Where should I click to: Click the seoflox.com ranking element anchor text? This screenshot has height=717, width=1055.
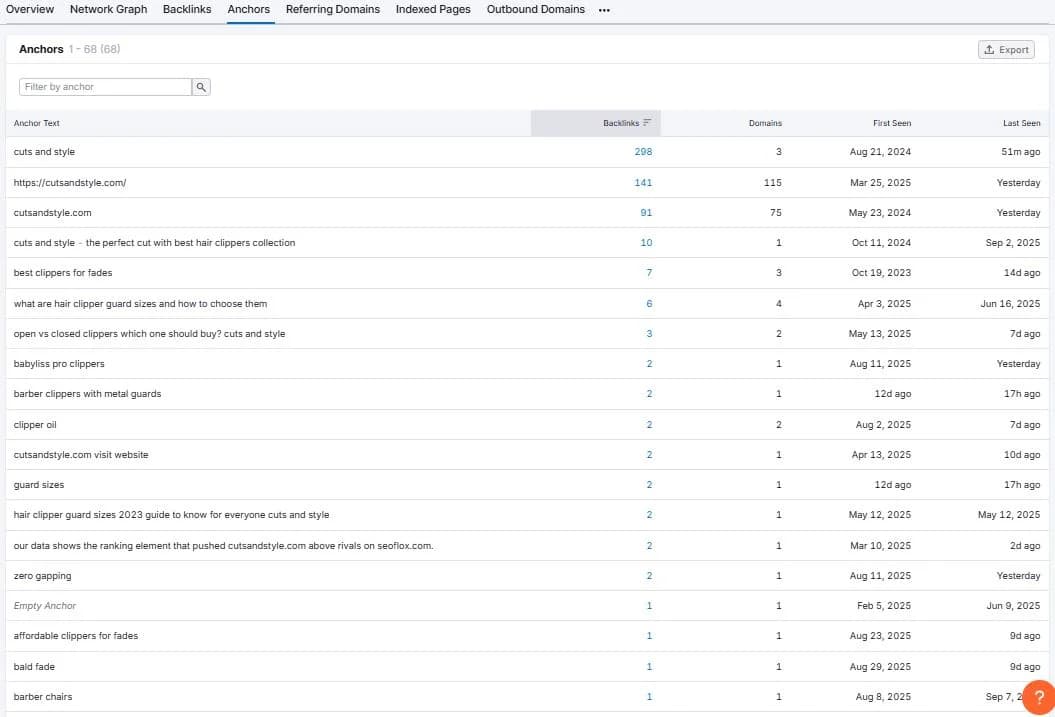[223, 546]
